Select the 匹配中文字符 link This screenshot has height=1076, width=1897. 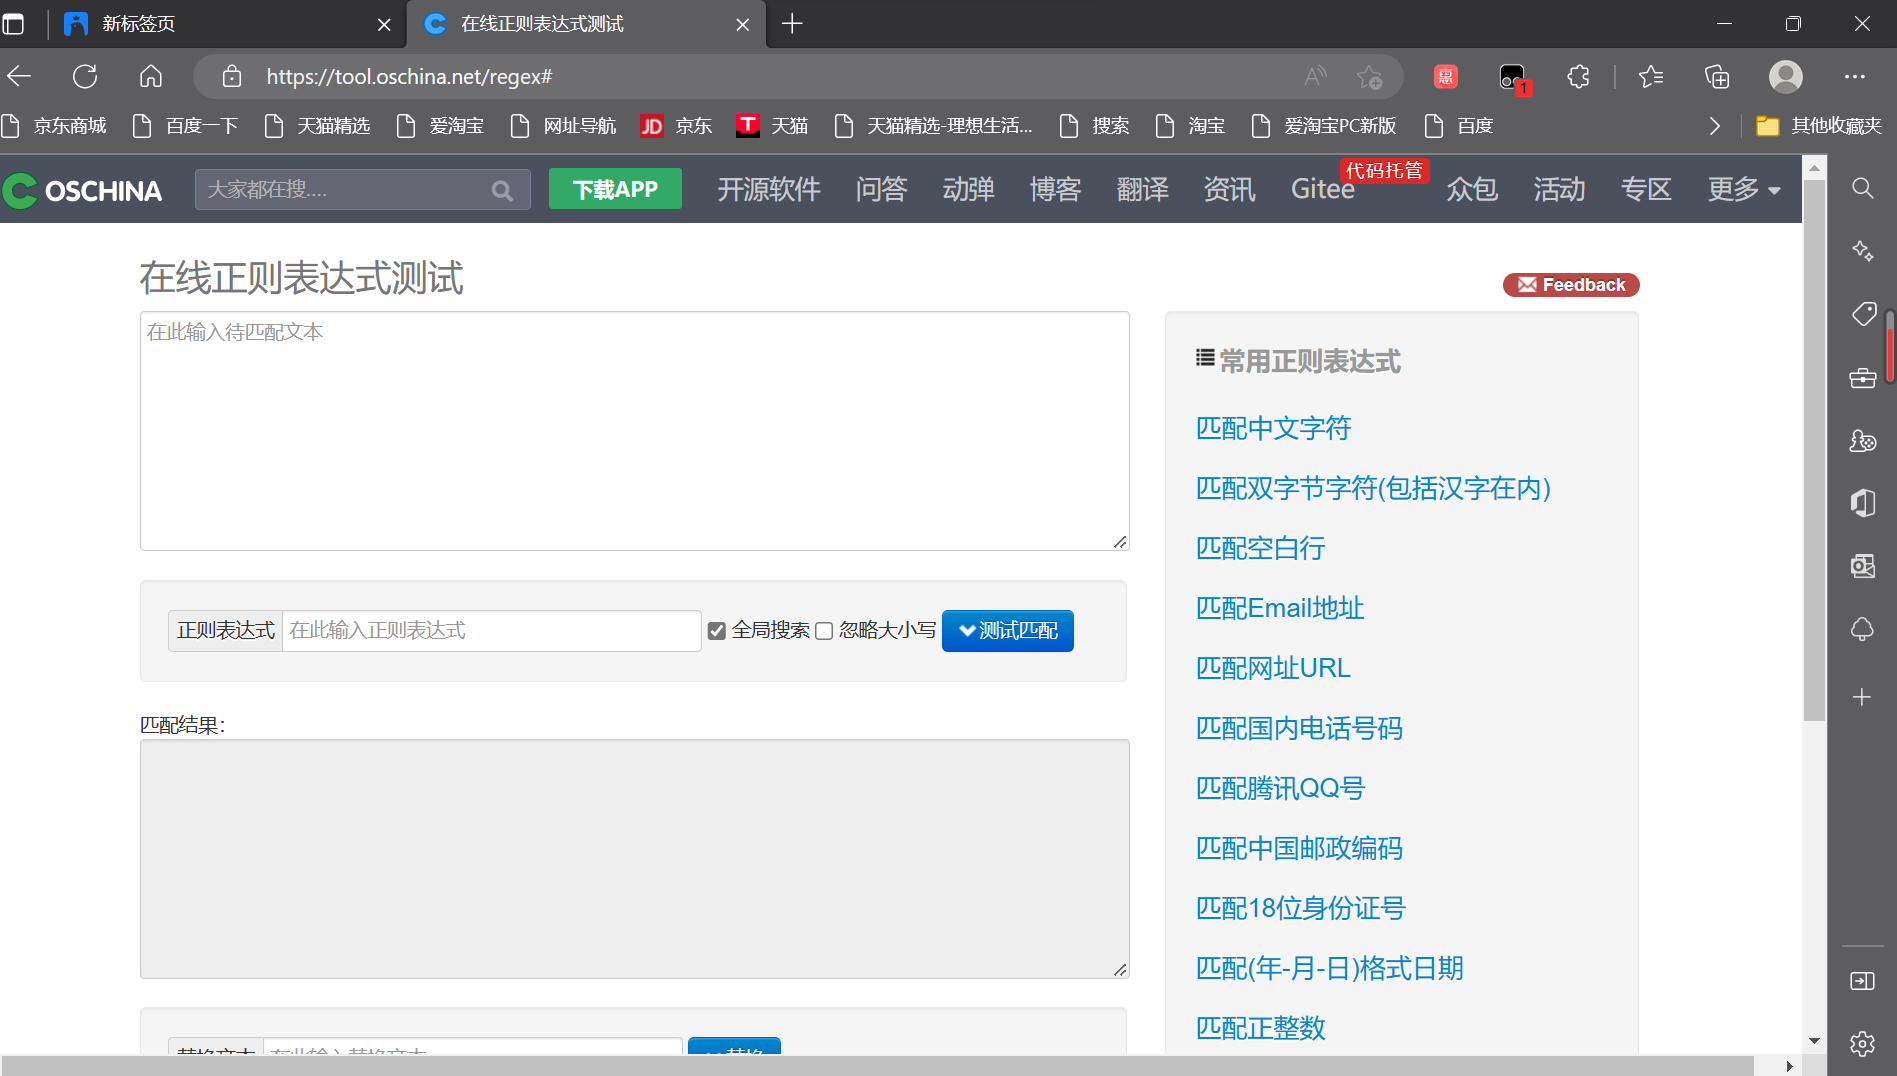pos(1273,428)
